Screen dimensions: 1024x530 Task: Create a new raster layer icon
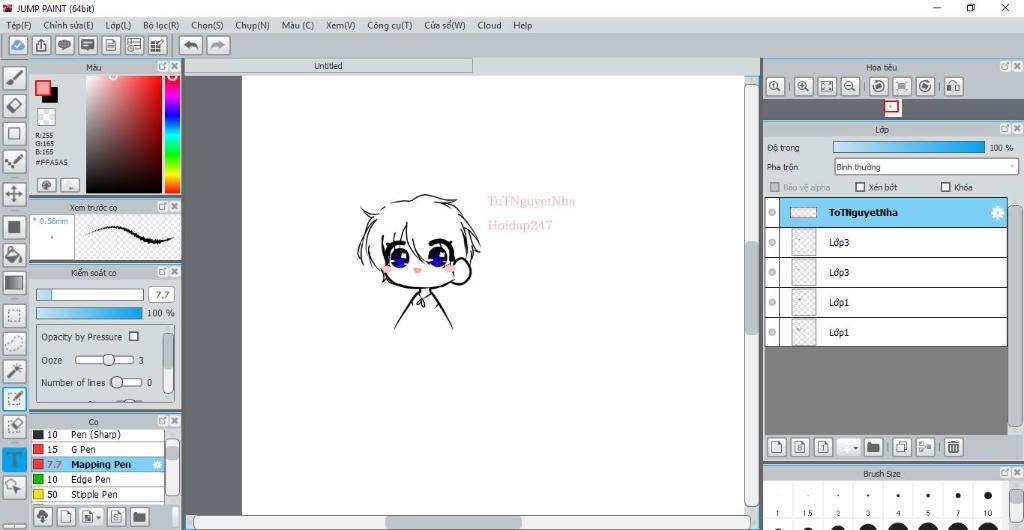776,447
